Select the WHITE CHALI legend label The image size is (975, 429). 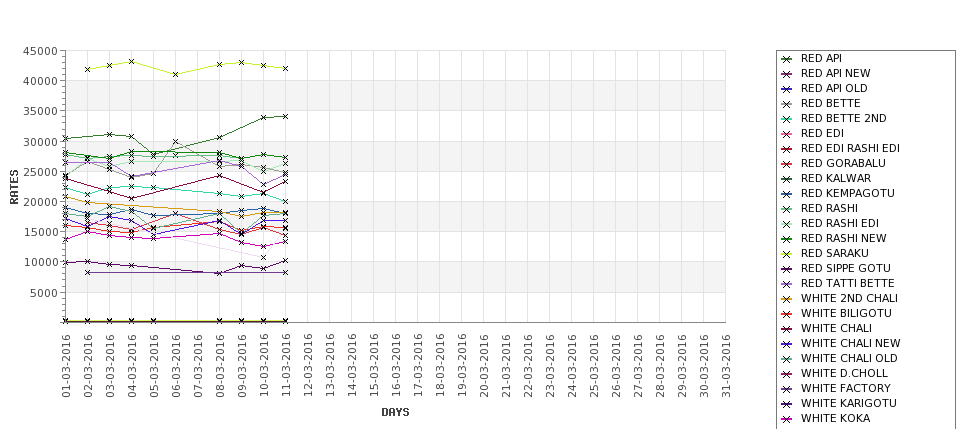836,328
